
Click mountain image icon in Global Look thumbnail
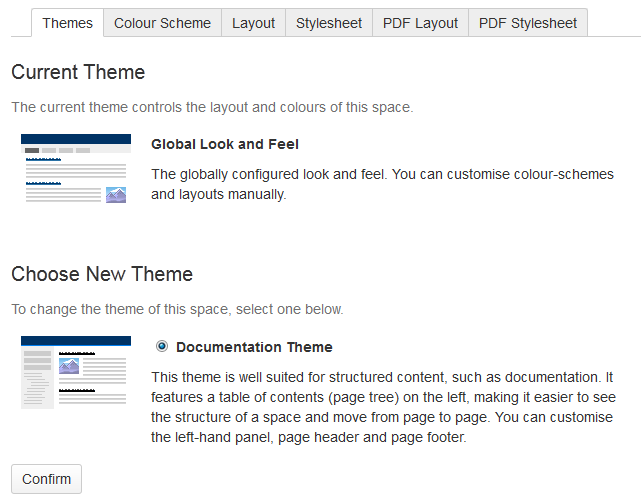(x=116, y=195)
